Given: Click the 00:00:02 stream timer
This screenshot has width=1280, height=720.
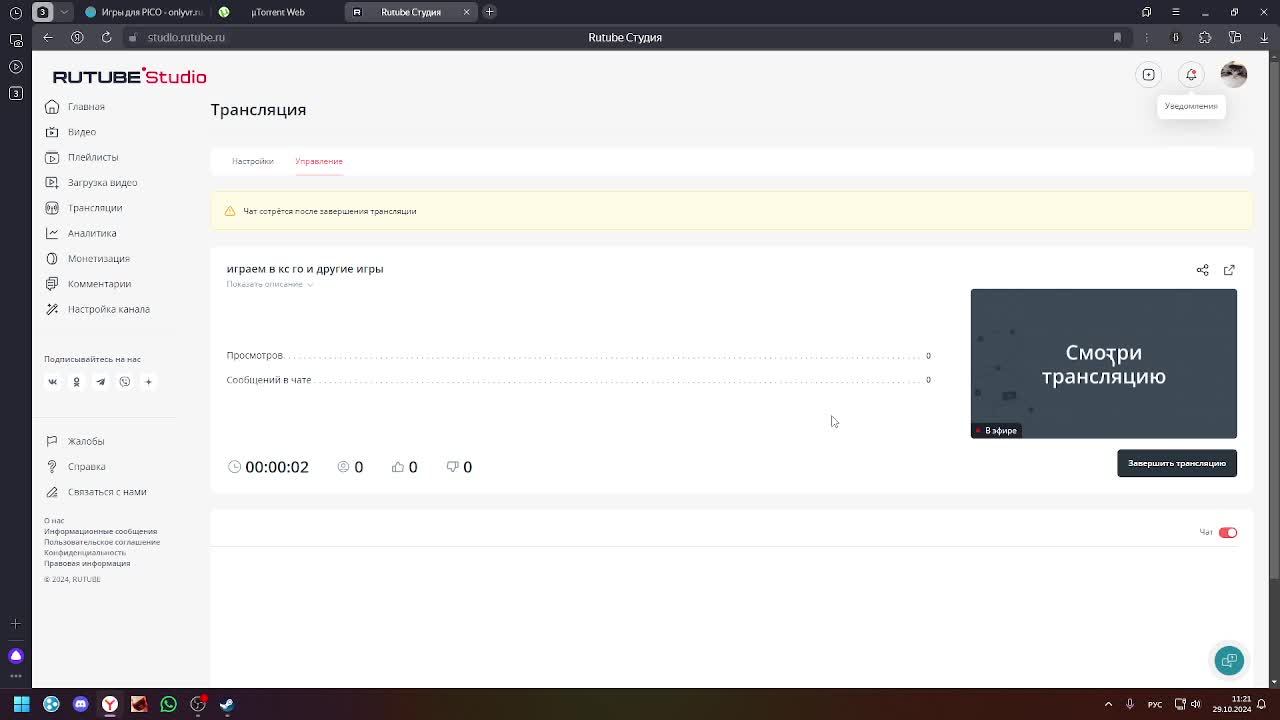Looking at the screenshot, I should click(268, 467).
